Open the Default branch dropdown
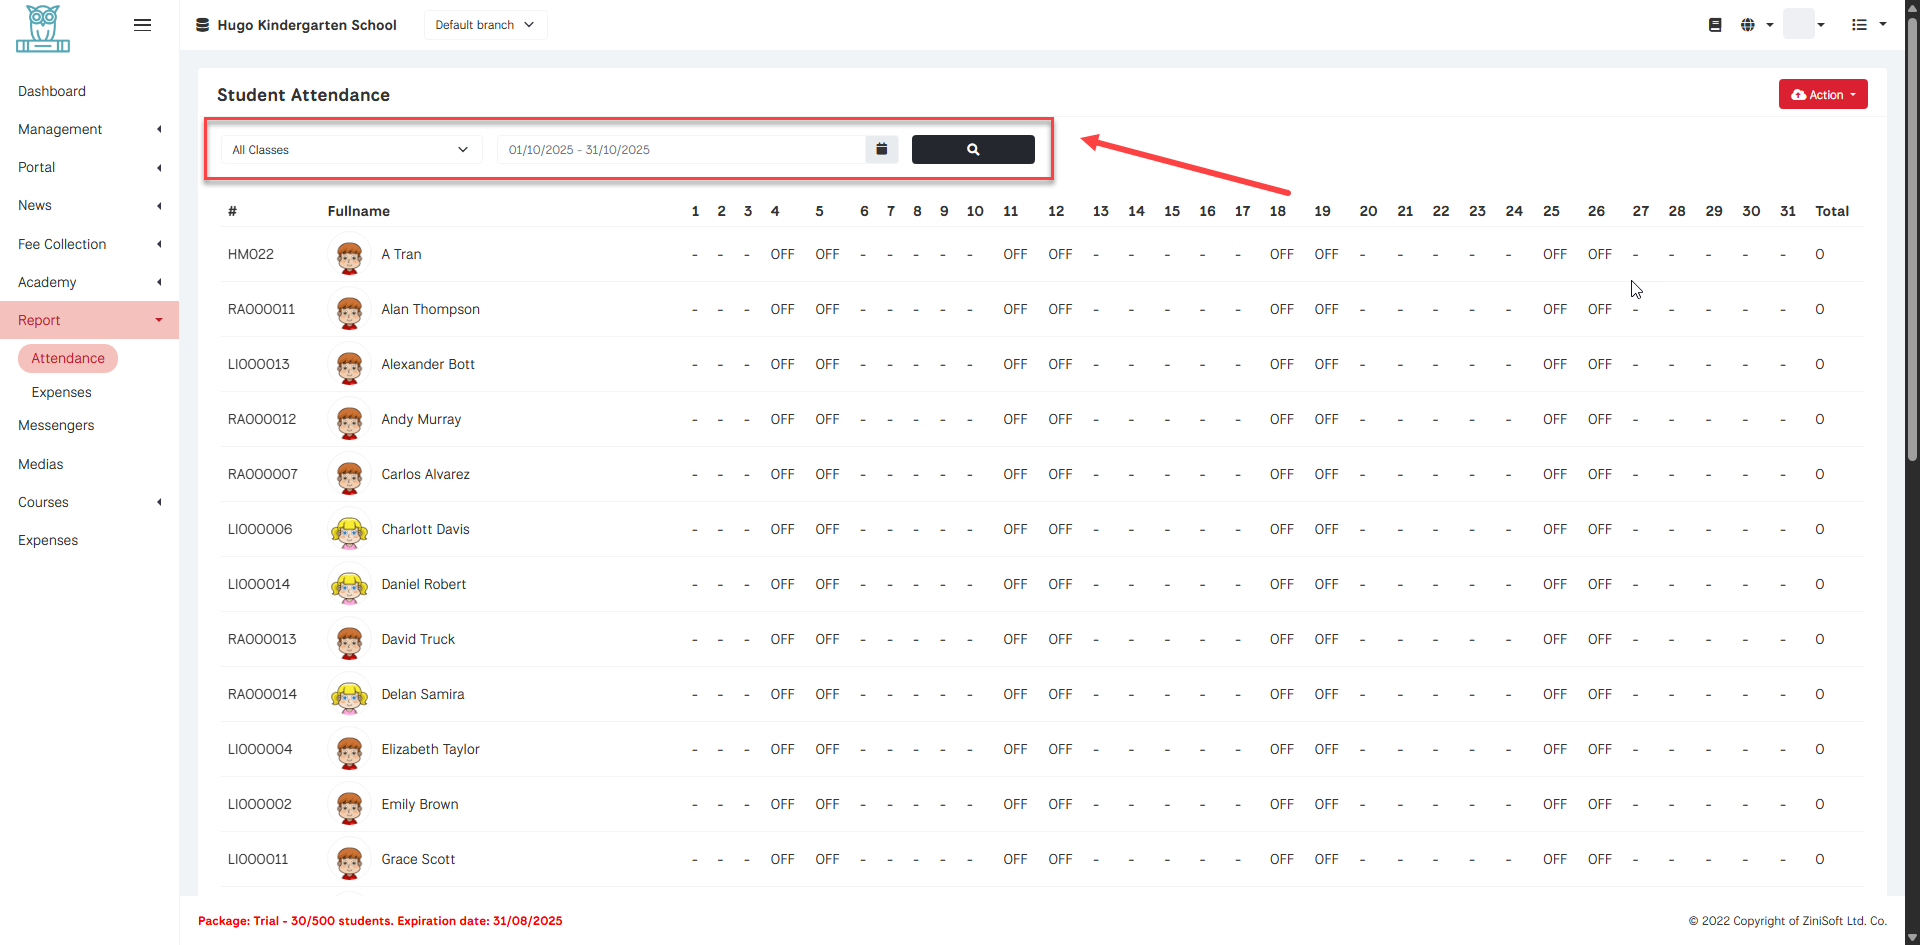This screenshot has width=1920, height=945. pyautogui.click(x=485, y=25)
